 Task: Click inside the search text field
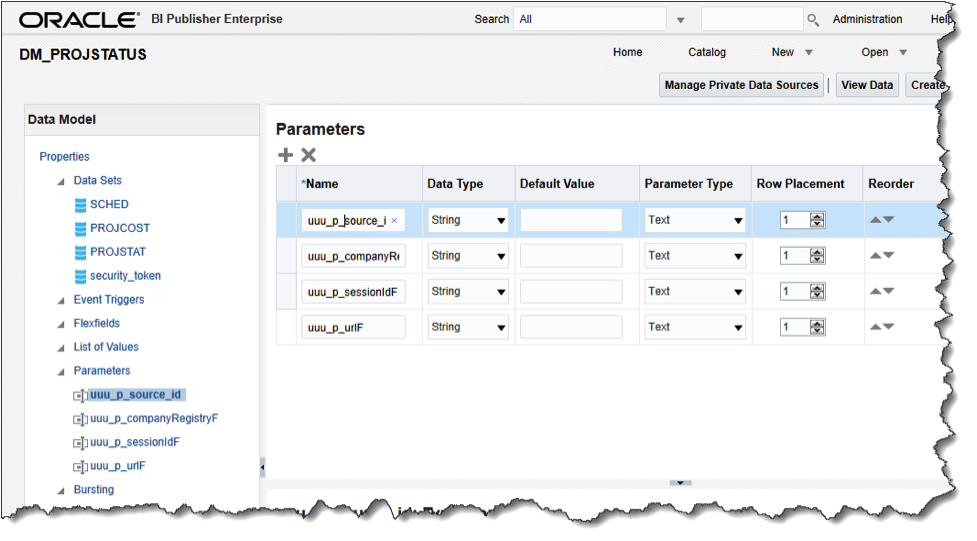pyautogui.click(x=752, y=19)
